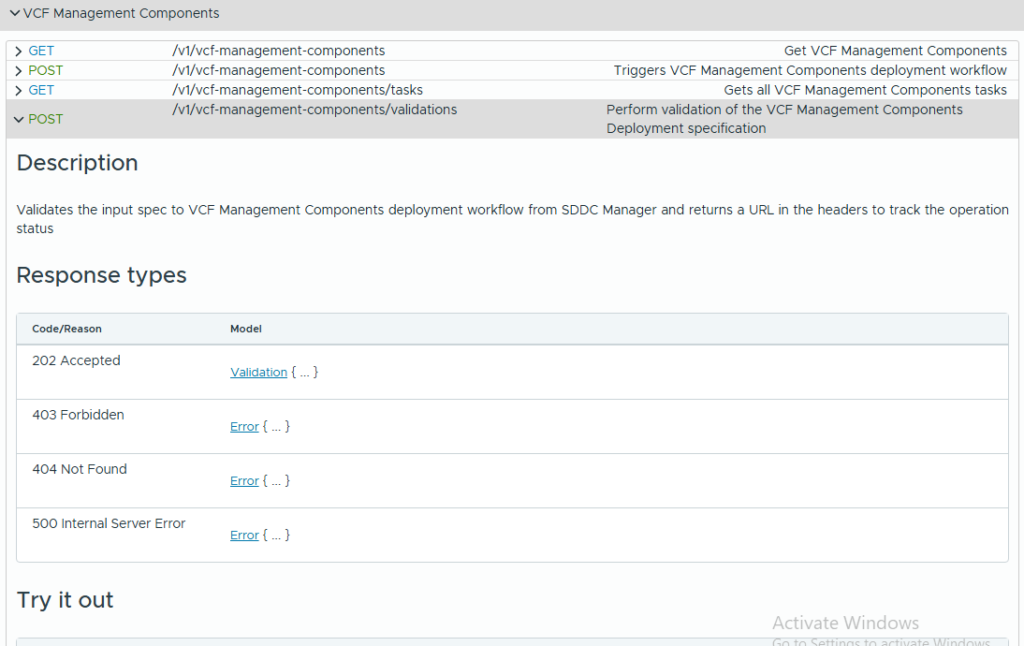Collapse the VCF Management Components section chevron

pyautogui.click(x=14, y=14)
